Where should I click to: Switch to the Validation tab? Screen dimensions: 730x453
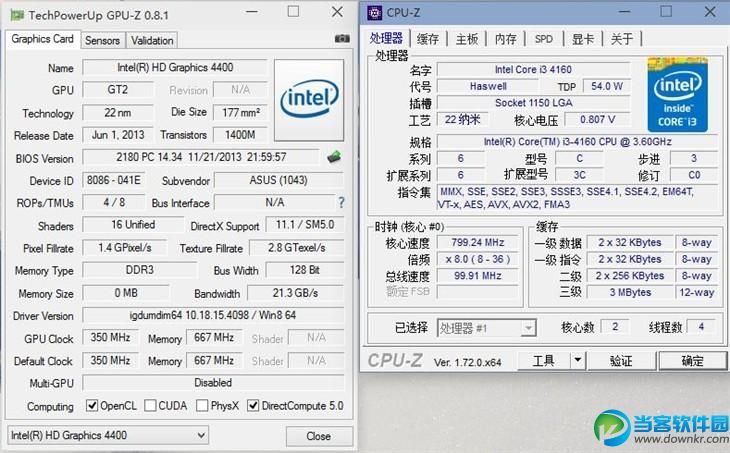point(152,41)
